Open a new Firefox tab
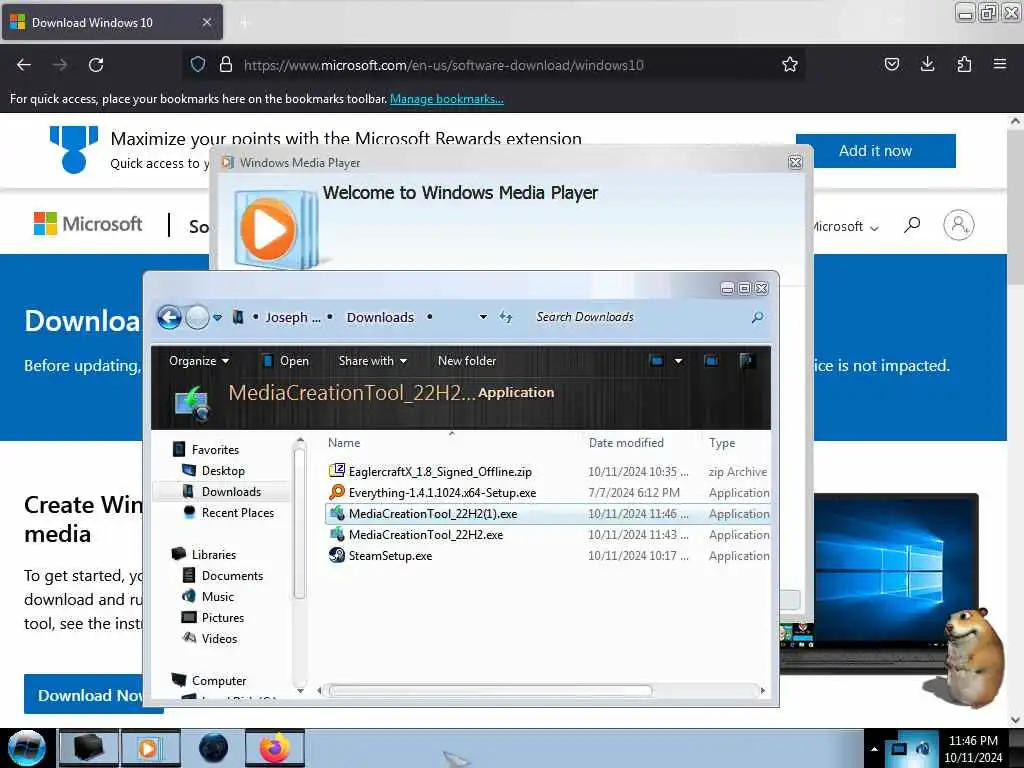The height and width of the screenshot is (768, 1024). pyautogui.click(x=245, y=23)
